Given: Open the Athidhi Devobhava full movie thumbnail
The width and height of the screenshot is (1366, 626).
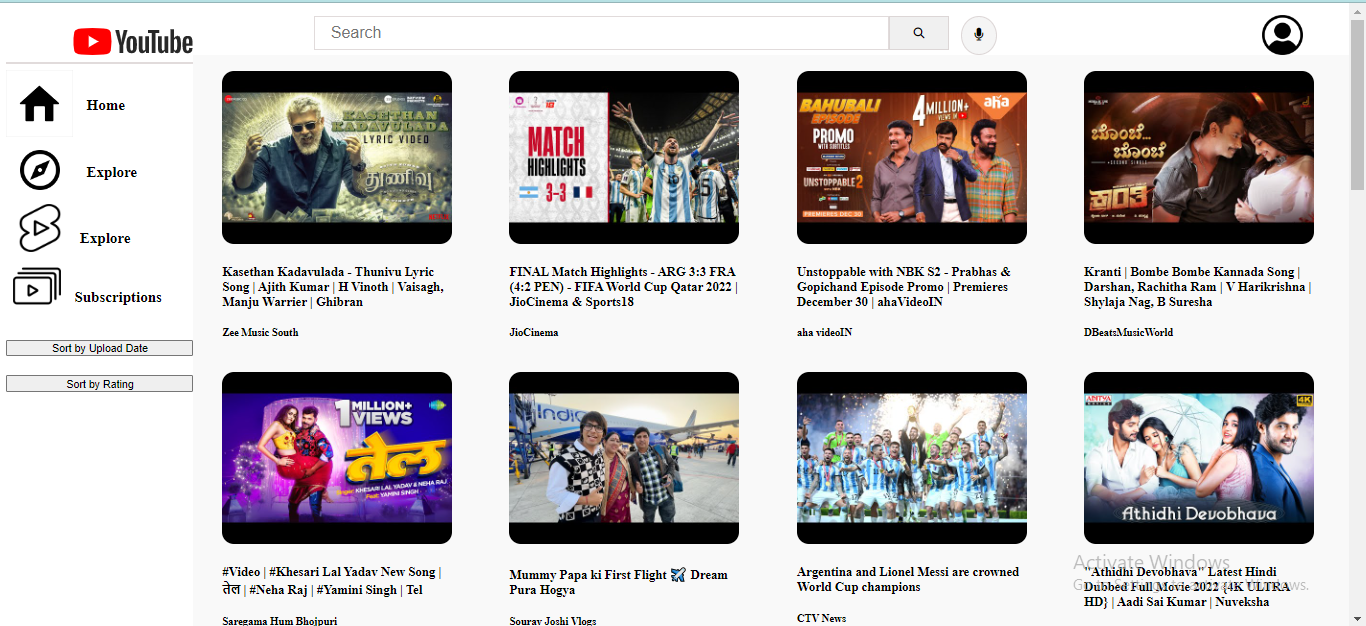Looking at the screenshot, I should pyautogui.click(x=1197, y=457).
